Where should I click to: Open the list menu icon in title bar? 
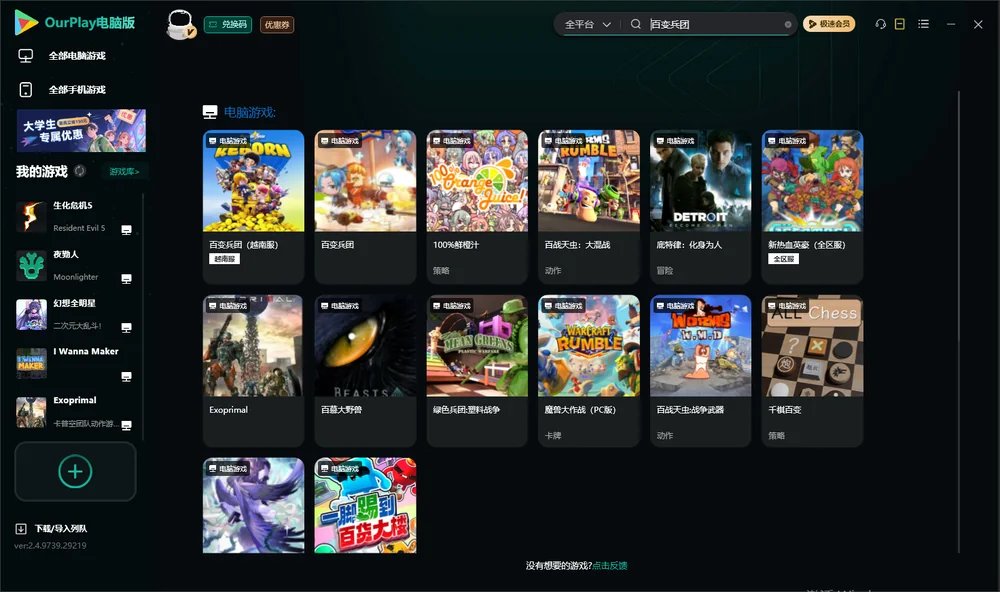tap(923, 24)
